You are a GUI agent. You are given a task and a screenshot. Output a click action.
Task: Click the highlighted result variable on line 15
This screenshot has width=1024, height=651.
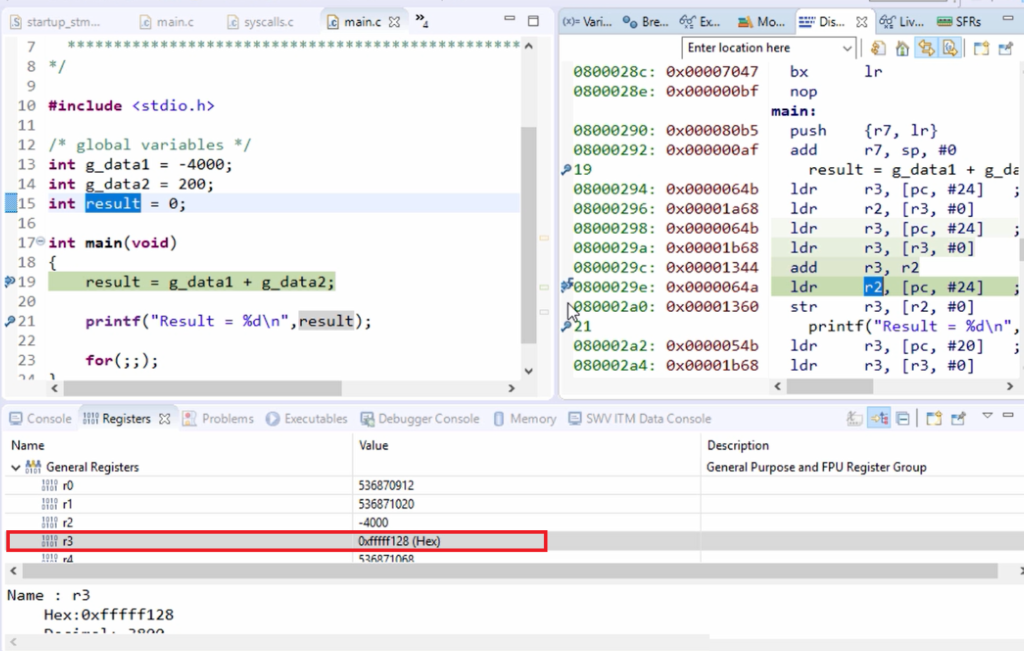[x=113, y=203]
